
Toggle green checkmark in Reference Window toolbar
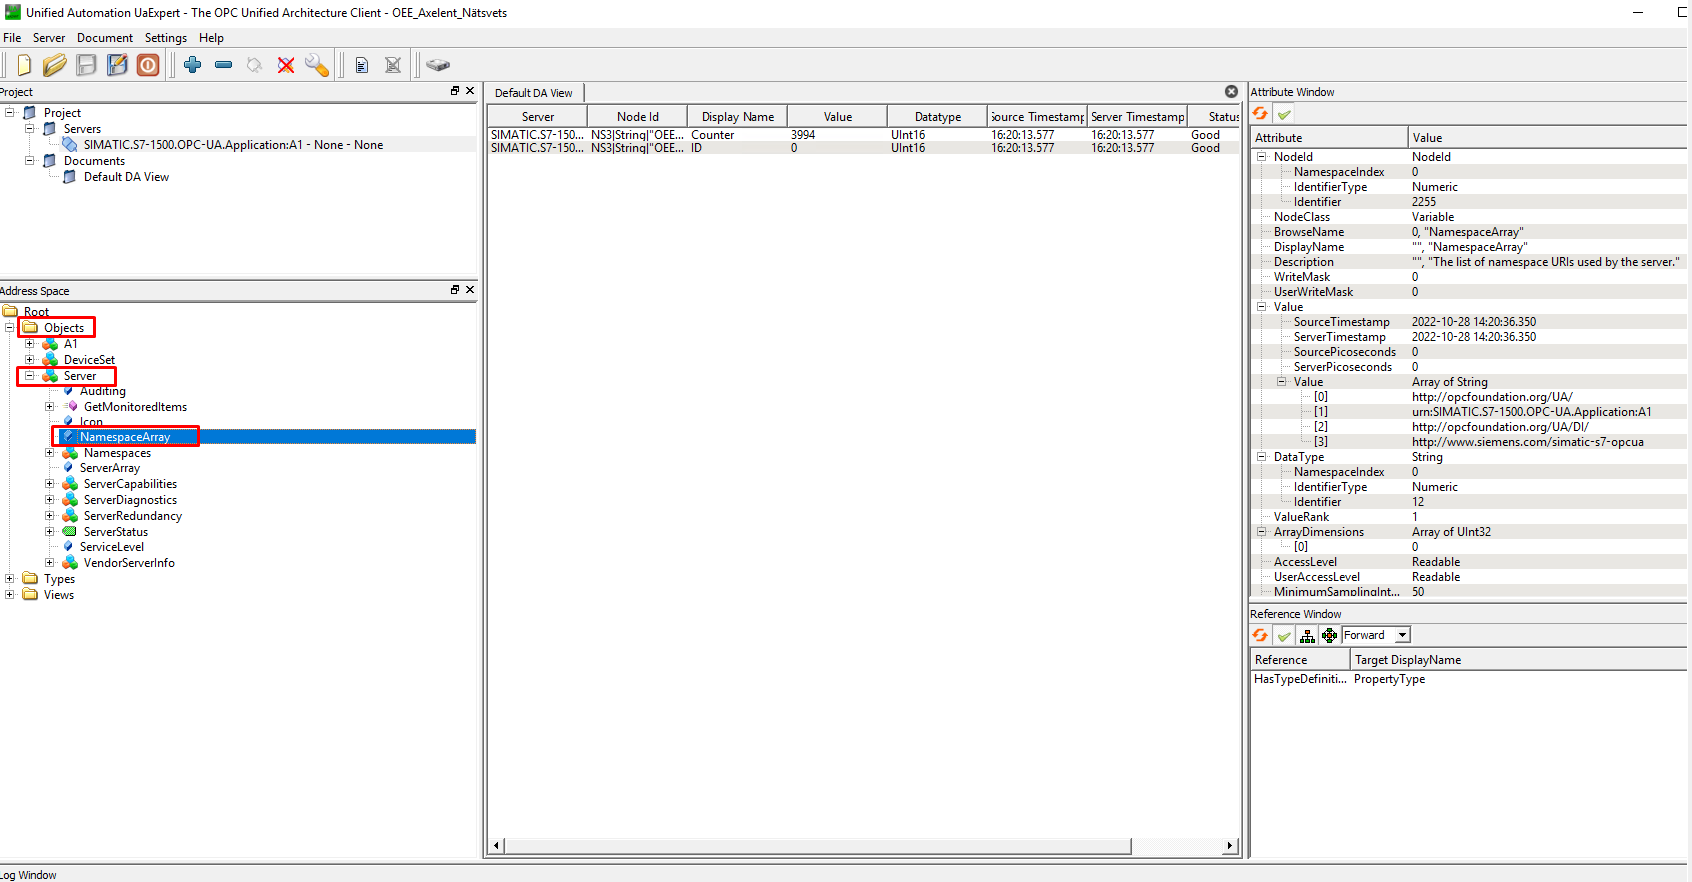pyautogui.click(x=1284, y=636)
